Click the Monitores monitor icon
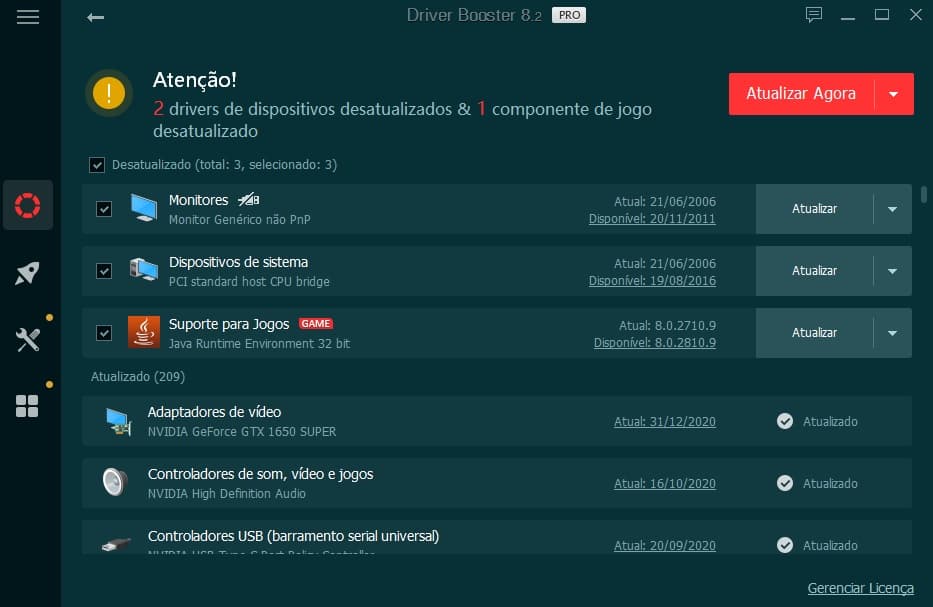933x607 pixels. point(144,208)
